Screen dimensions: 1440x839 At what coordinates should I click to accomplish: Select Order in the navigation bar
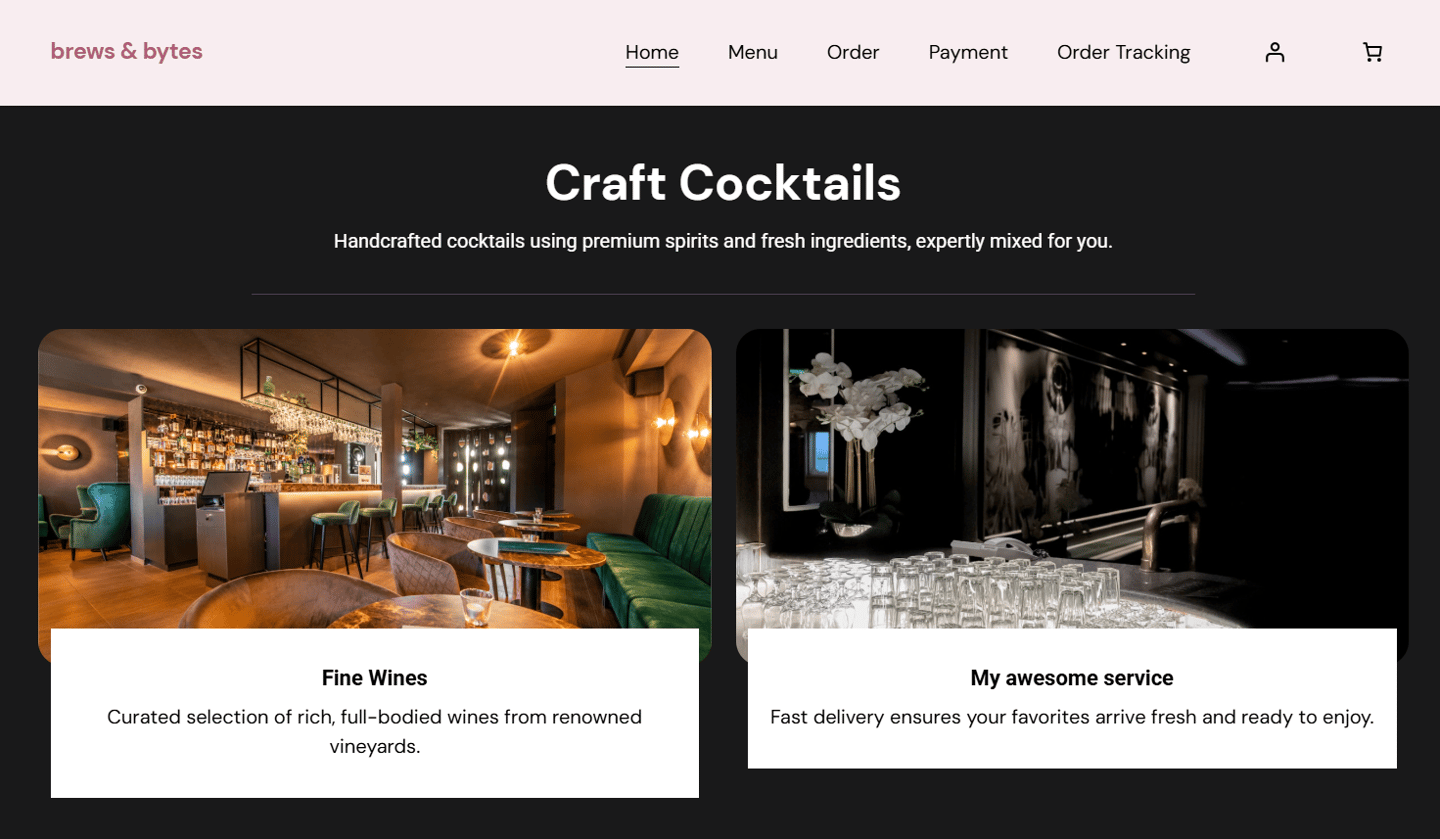click(x=853, y=52)
